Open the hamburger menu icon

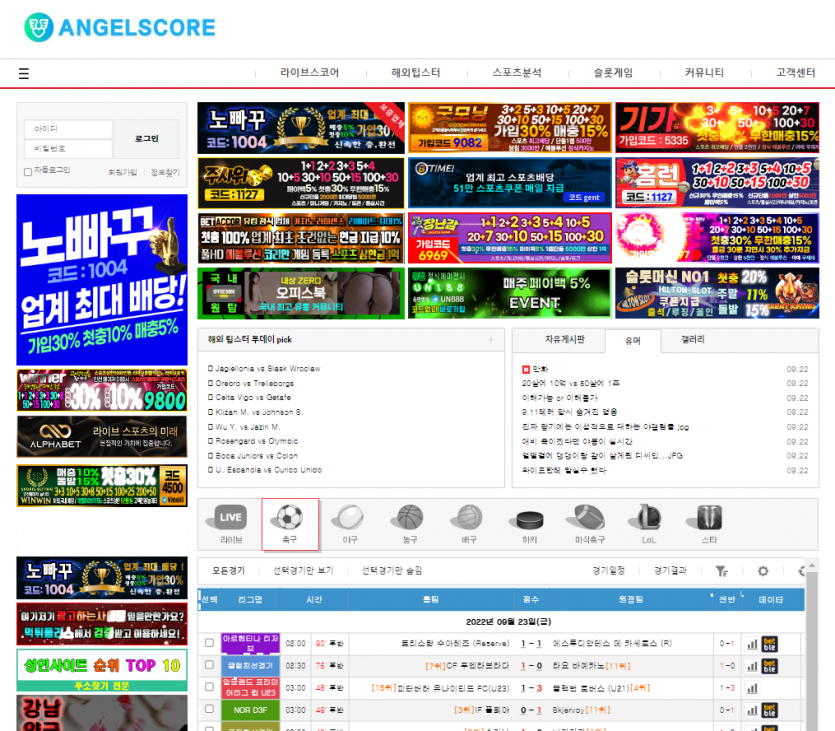pyautogui.click(x=24, y=73)
